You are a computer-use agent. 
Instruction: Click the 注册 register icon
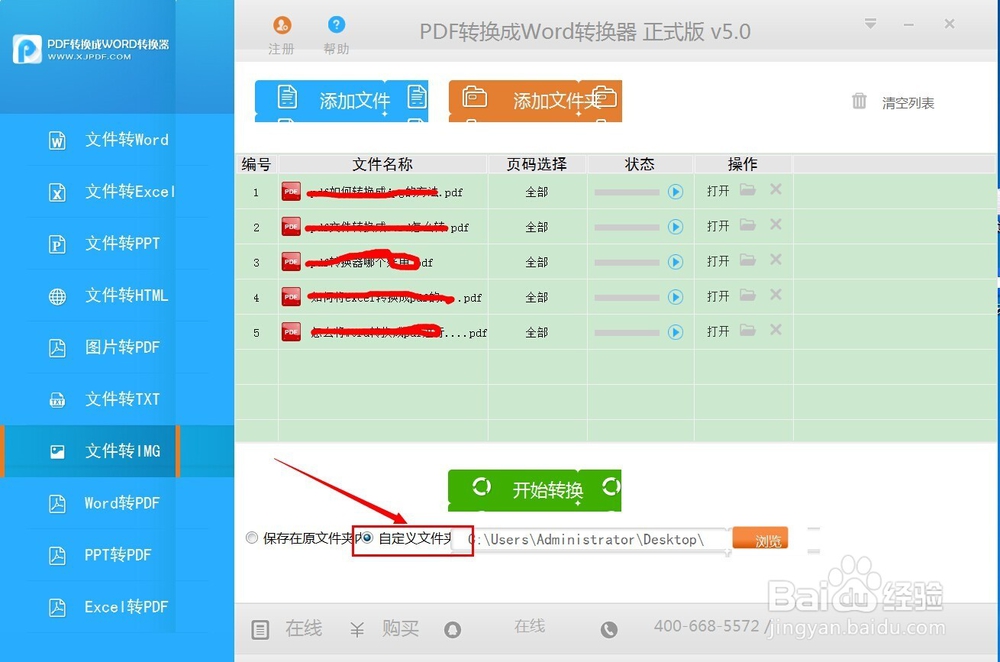coord(282,25)
